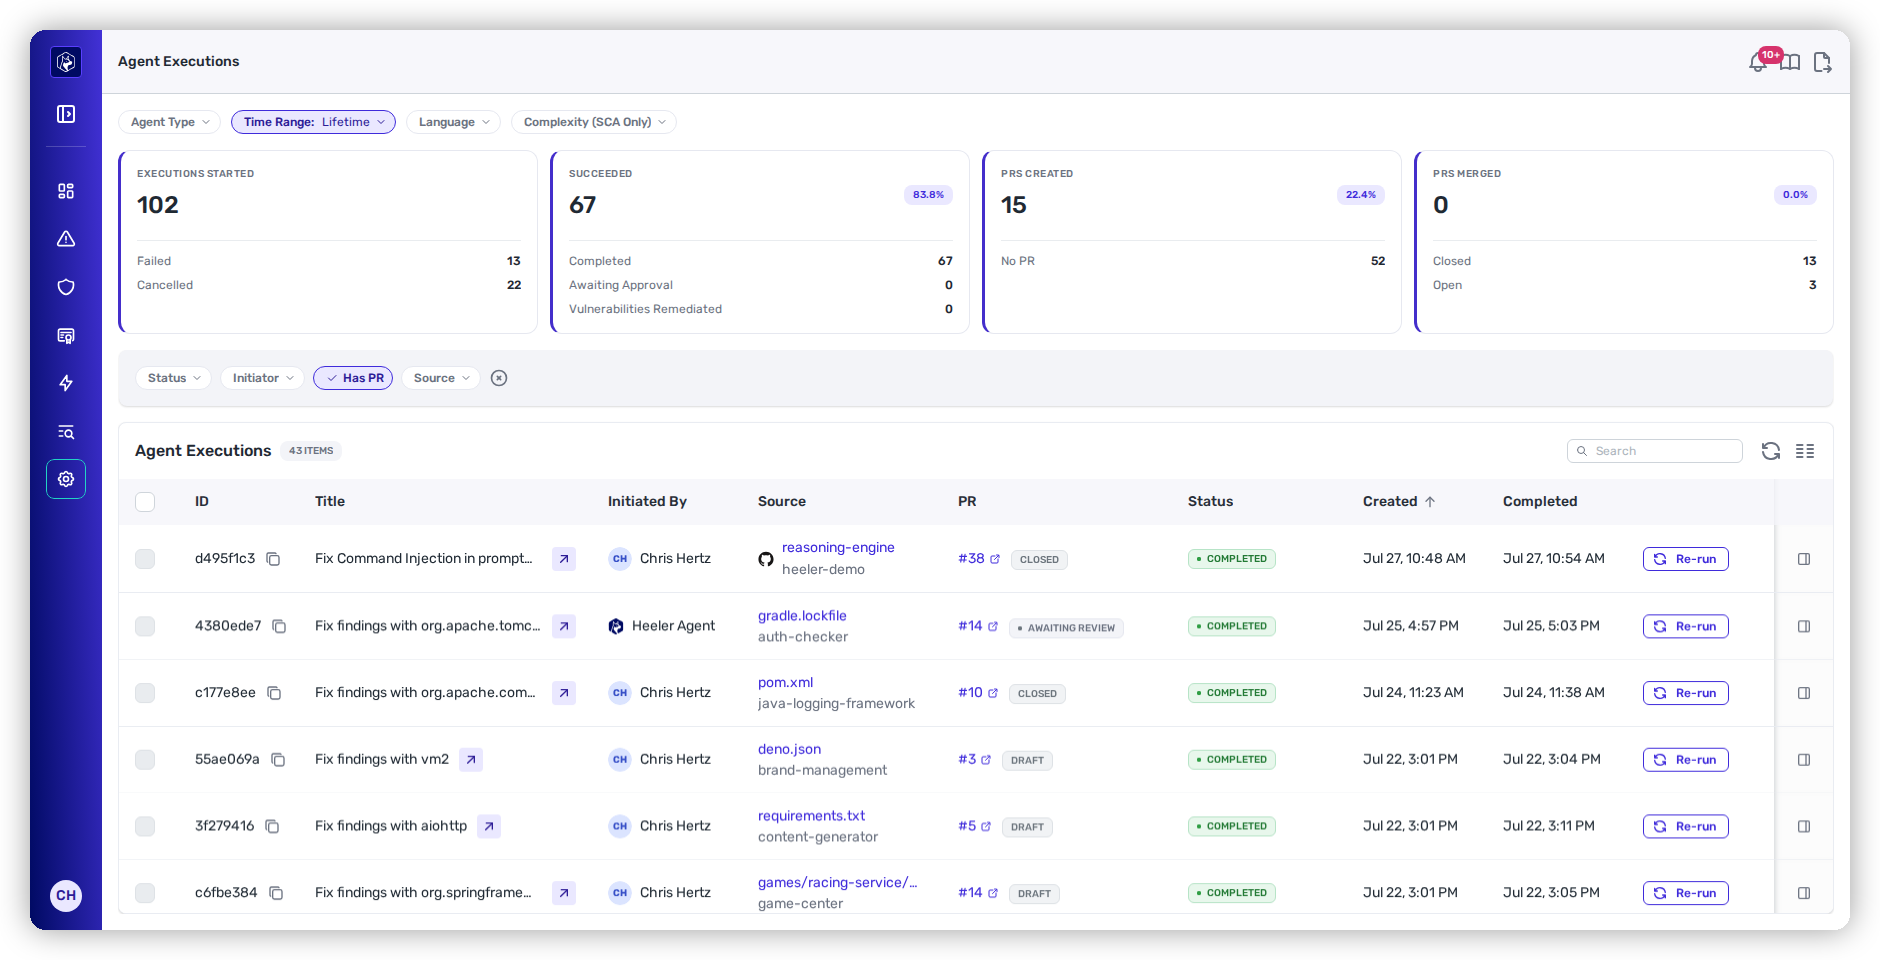Image resolution: width=1880 pixels, height=960 pixels.
Task: Select the checkbox for row 4380ede7
Action: pos(145,626)
